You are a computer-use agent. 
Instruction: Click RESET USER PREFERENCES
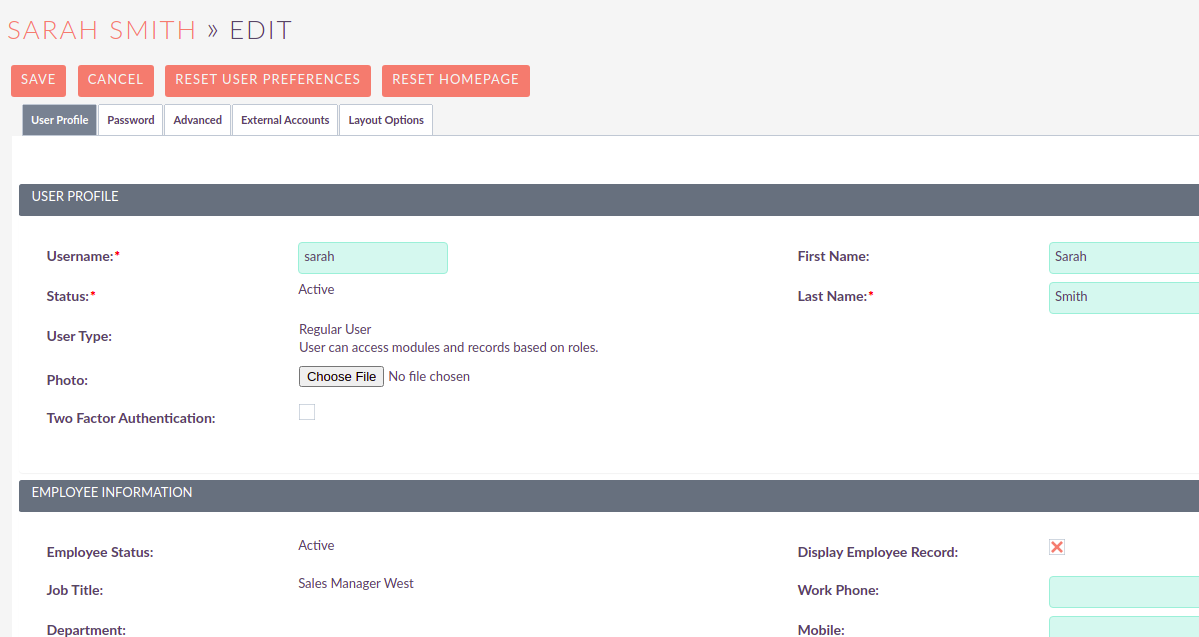tap(267, 80)
